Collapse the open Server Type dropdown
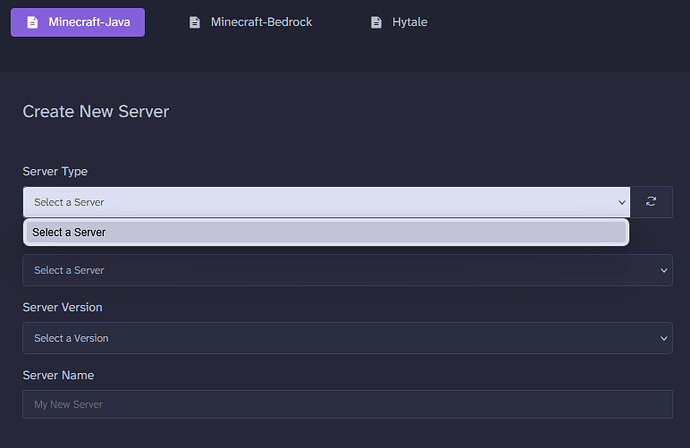 pyautogui.click(x=327, y=202)
